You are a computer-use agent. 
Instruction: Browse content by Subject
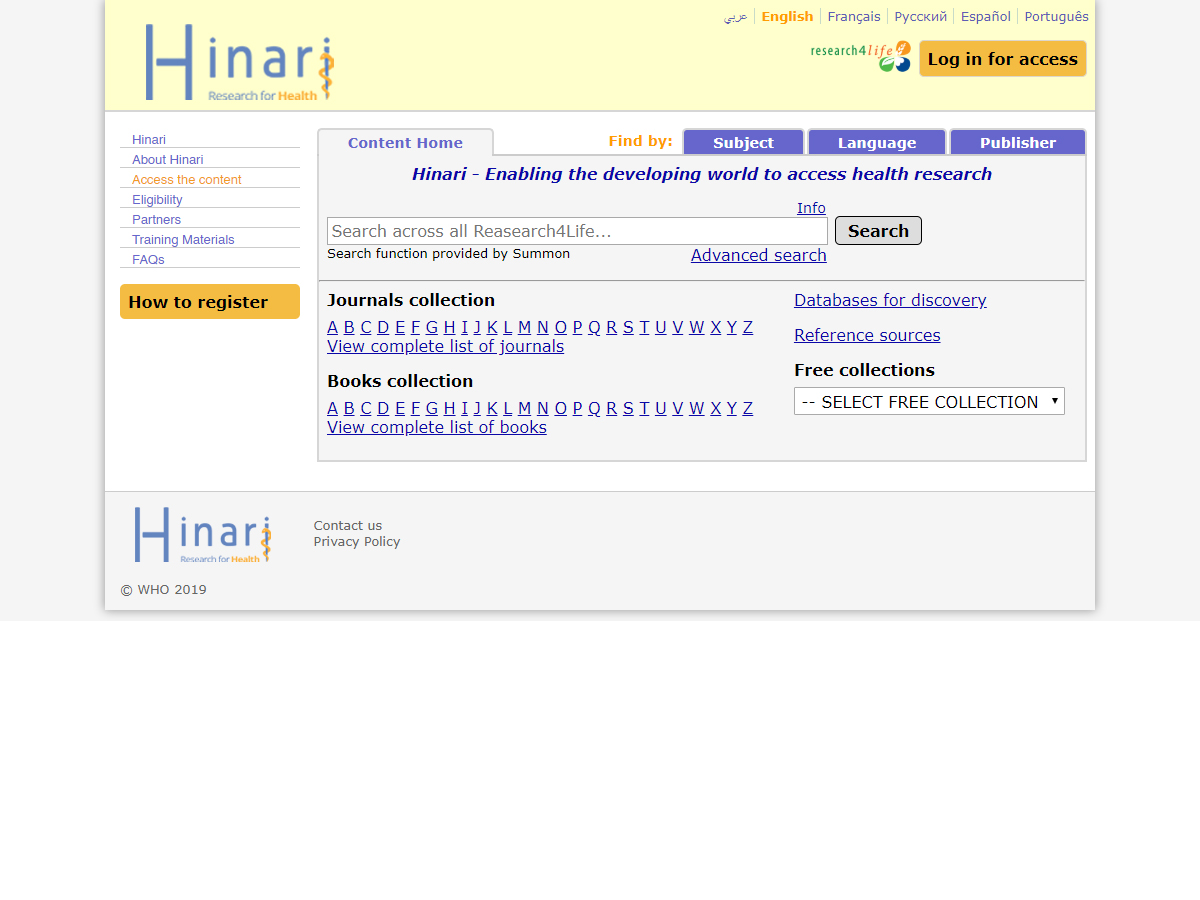pos(743,142)
